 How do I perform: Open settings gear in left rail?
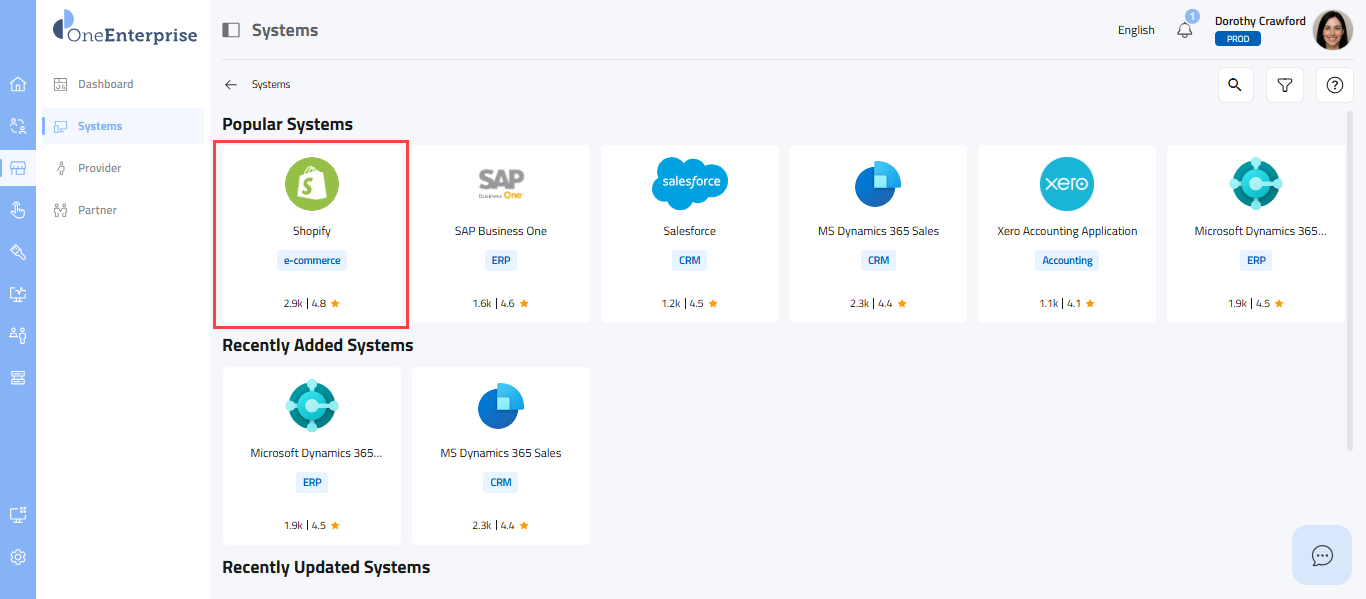point(18,557)
